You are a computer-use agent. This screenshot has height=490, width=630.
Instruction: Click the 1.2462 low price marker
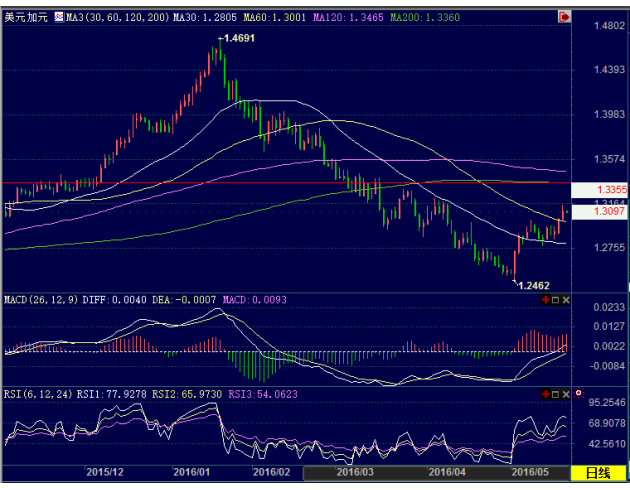532,285
